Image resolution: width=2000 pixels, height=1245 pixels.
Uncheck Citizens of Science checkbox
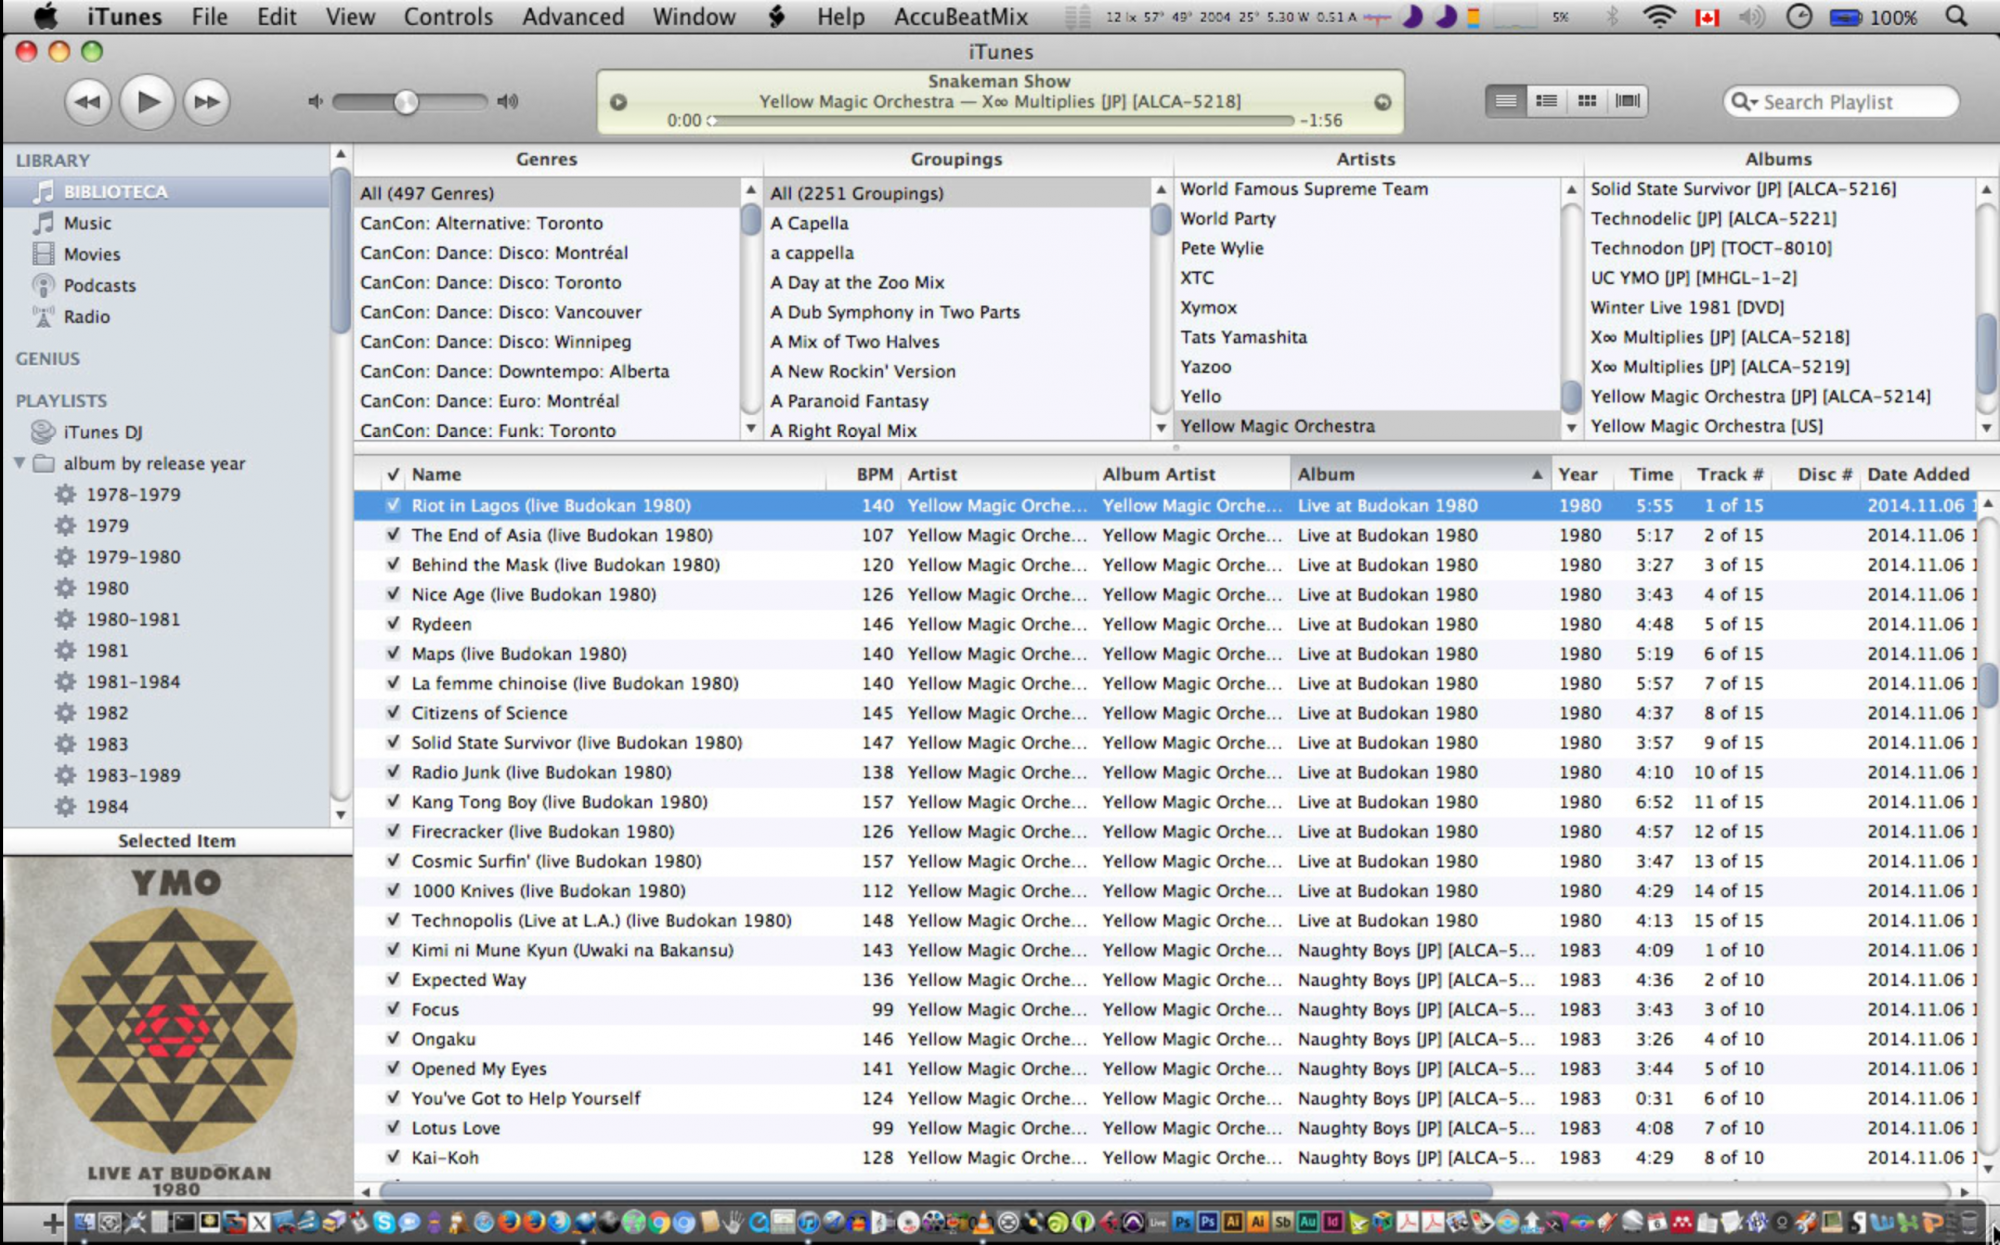pyautogui.click(x=393, y=713)
